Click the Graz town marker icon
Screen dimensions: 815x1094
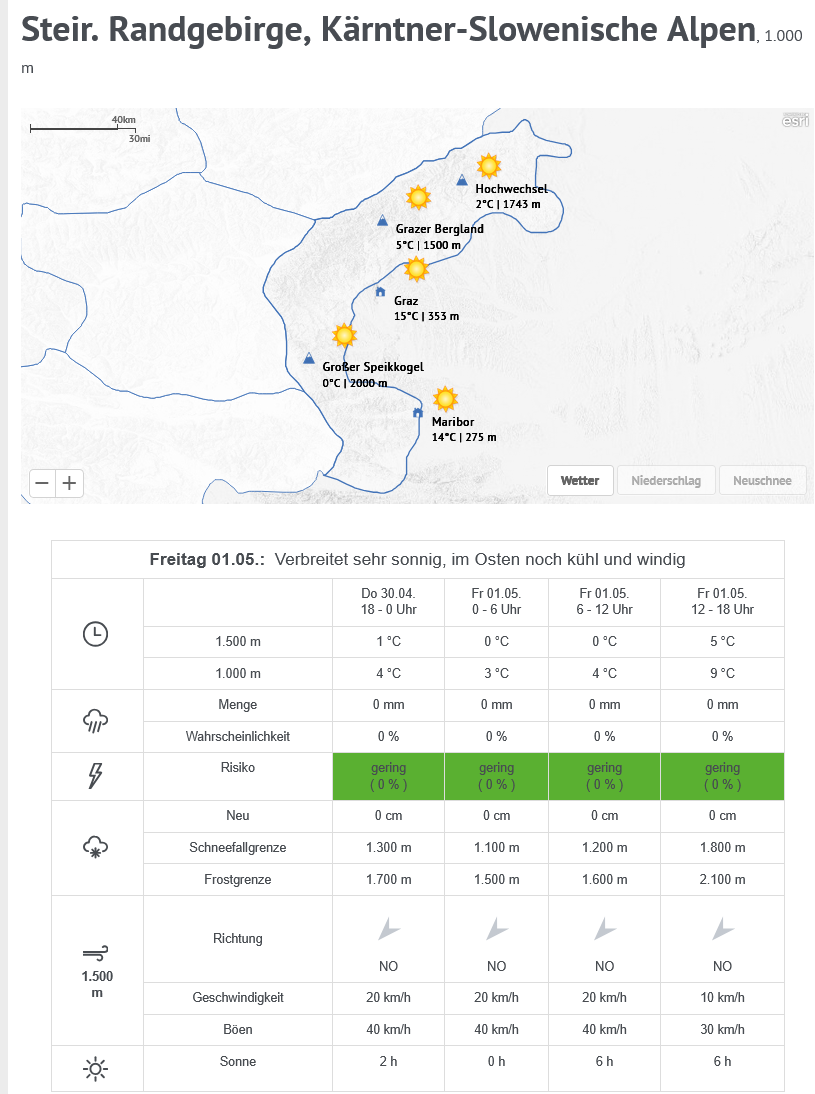point(380,292)
